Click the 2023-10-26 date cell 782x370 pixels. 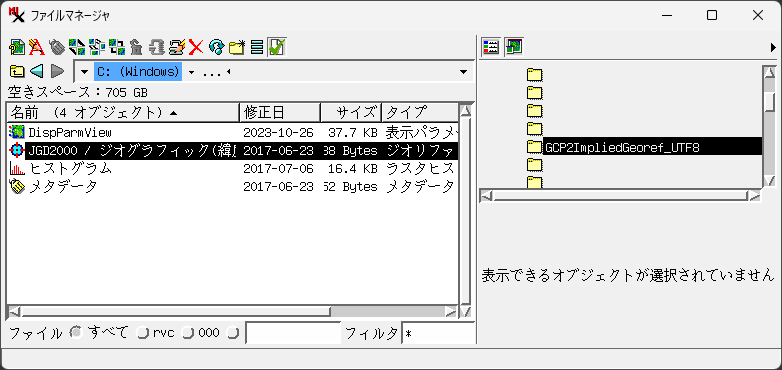[278, 132]
